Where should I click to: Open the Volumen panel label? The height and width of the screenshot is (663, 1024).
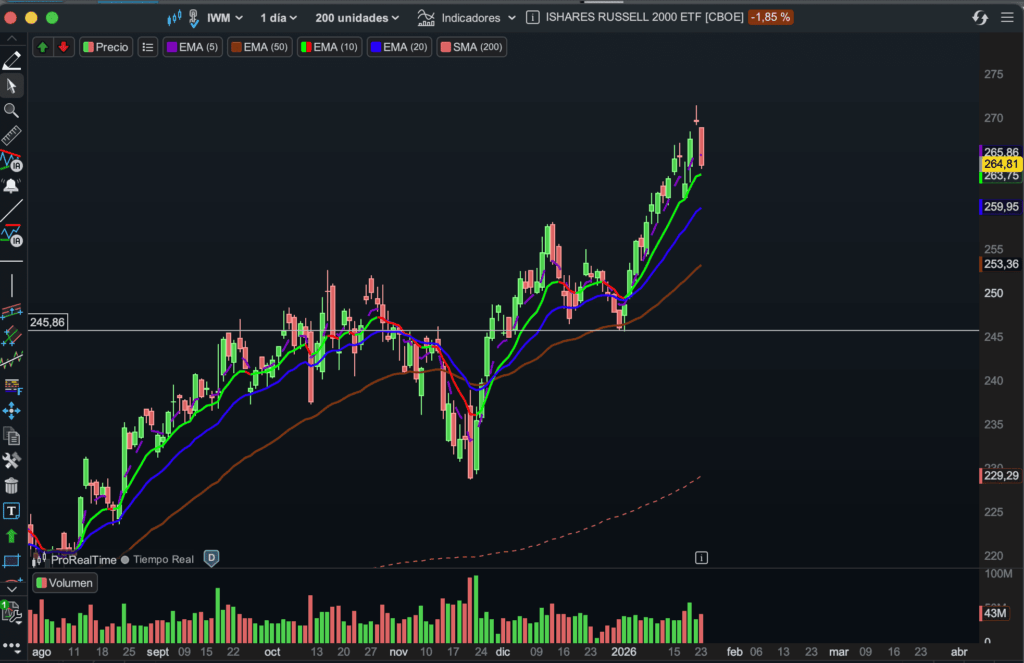[x=65, y=583]
